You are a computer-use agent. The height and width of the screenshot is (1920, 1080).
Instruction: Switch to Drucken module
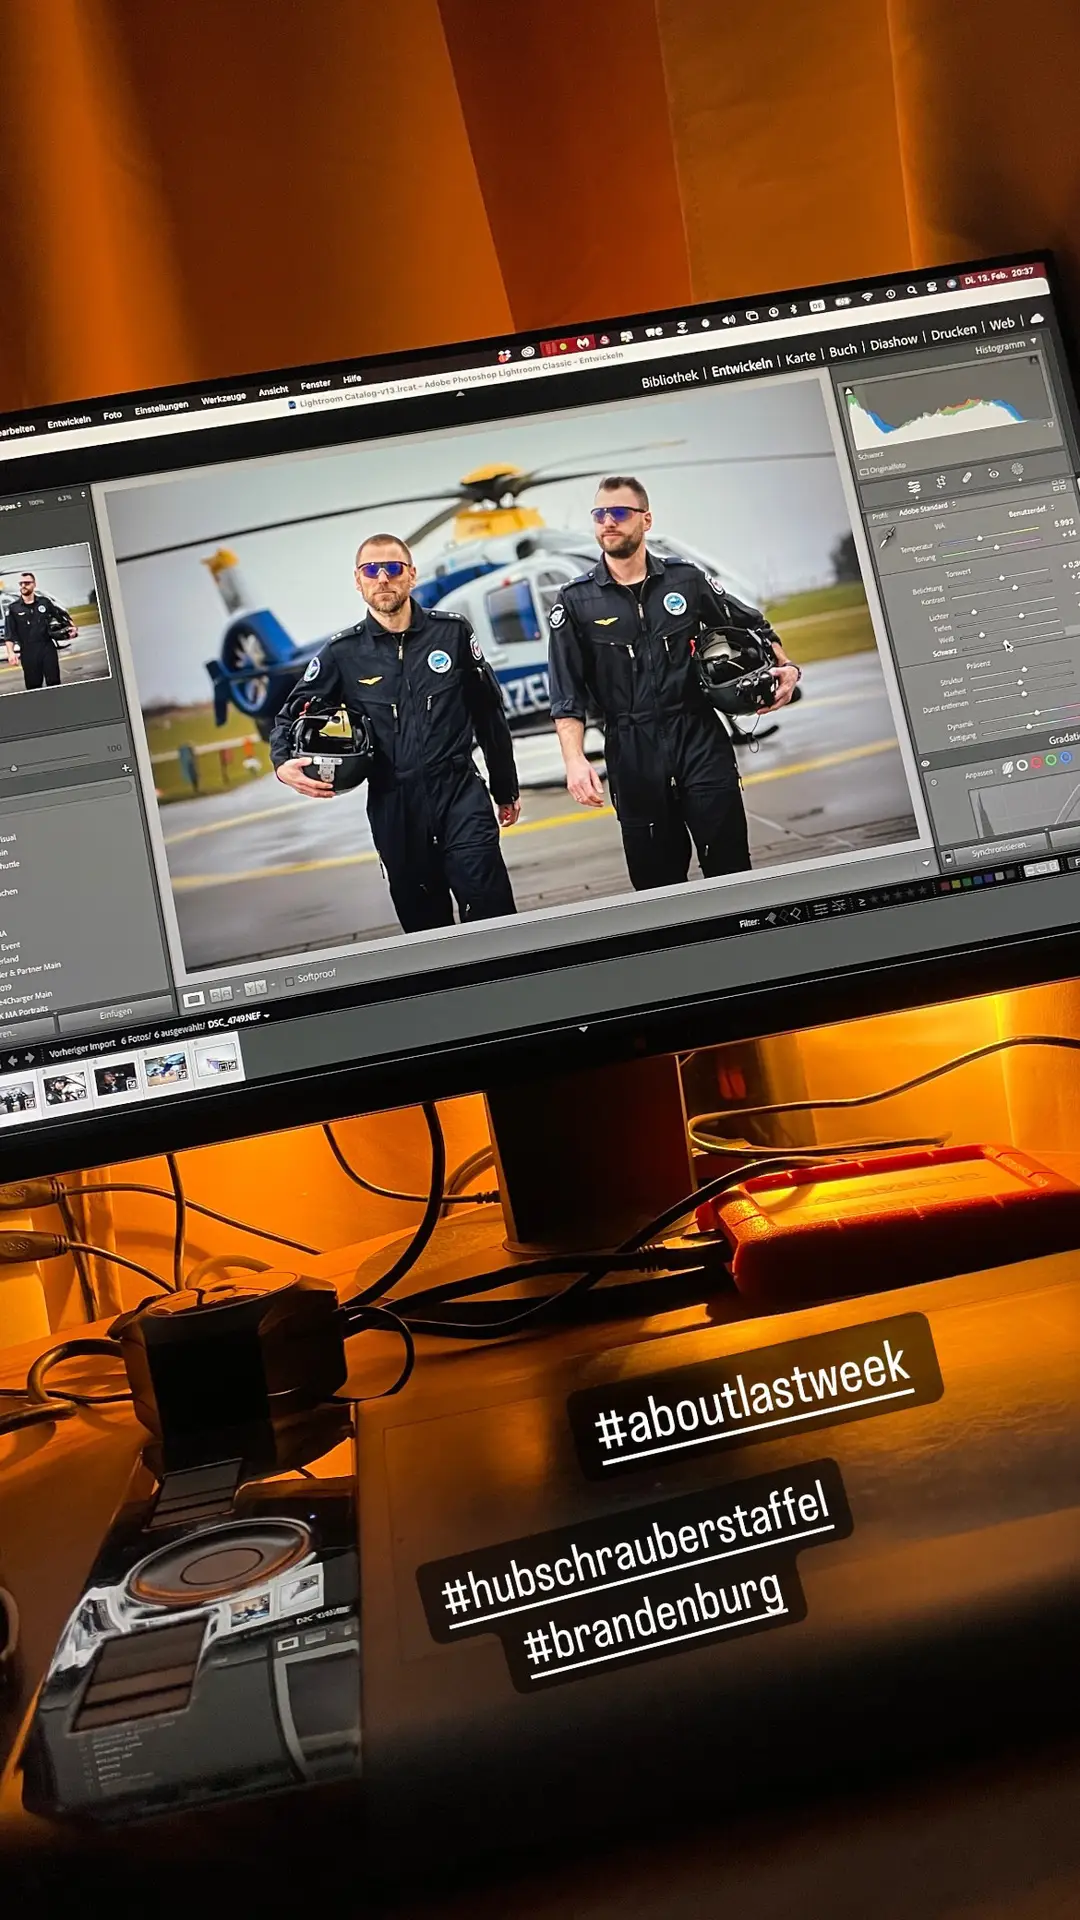(x=953, y=332)
